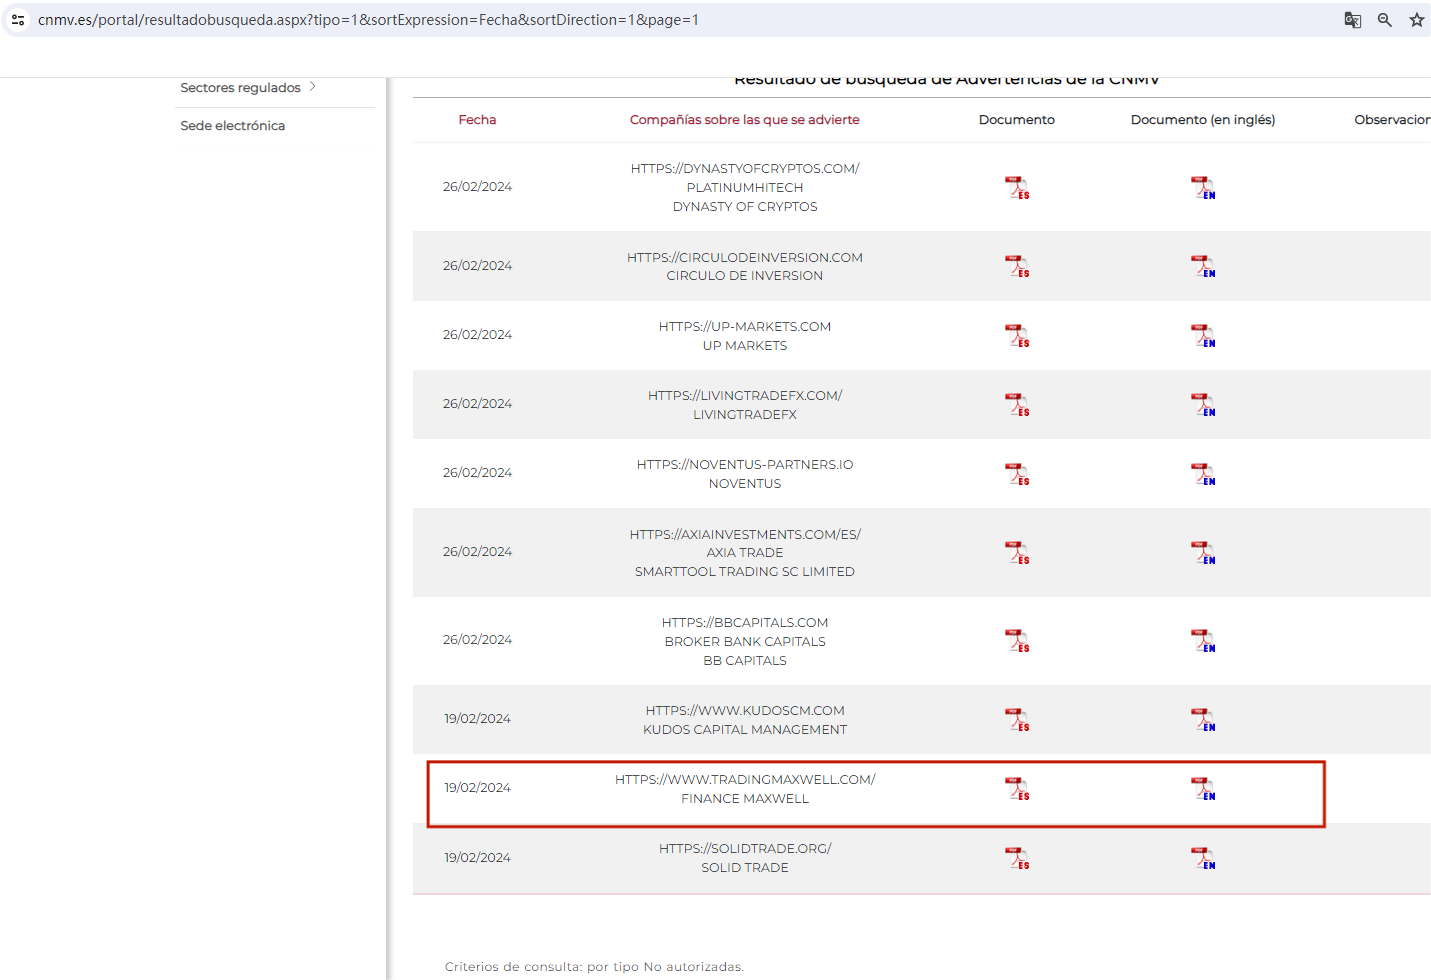Open browser zoom magnifier icon
The width and height of the screenshot is (1431, 980).
(x=1385, y=20)
